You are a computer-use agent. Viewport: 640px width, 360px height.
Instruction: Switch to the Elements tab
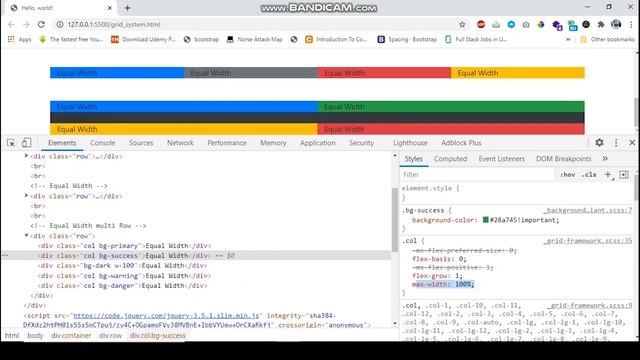(x=62, y=143)
